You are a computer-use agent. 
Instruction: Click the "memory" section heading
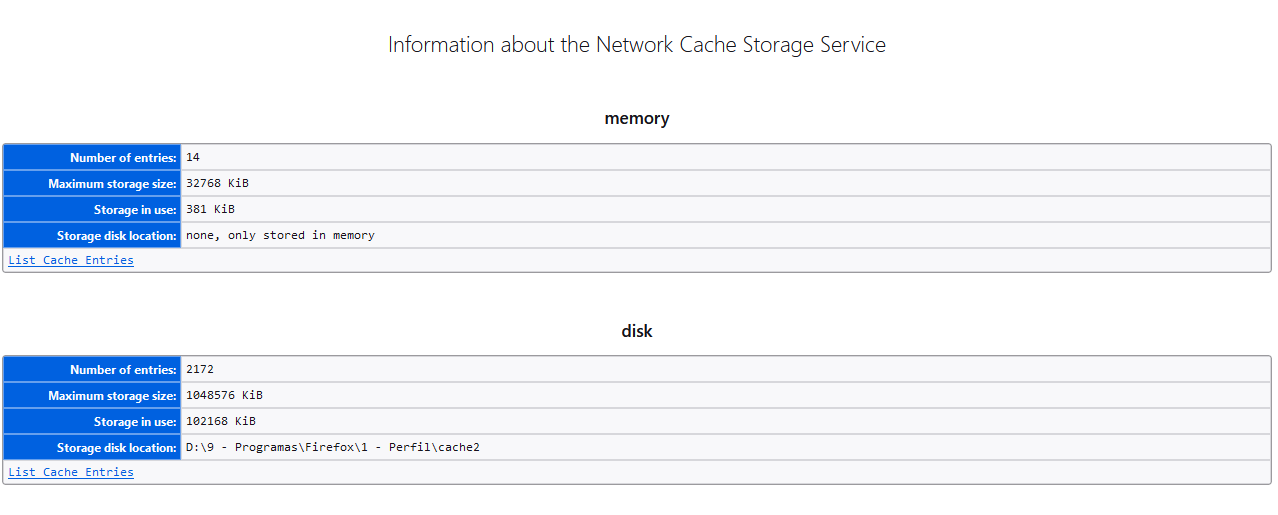(637, 118)
